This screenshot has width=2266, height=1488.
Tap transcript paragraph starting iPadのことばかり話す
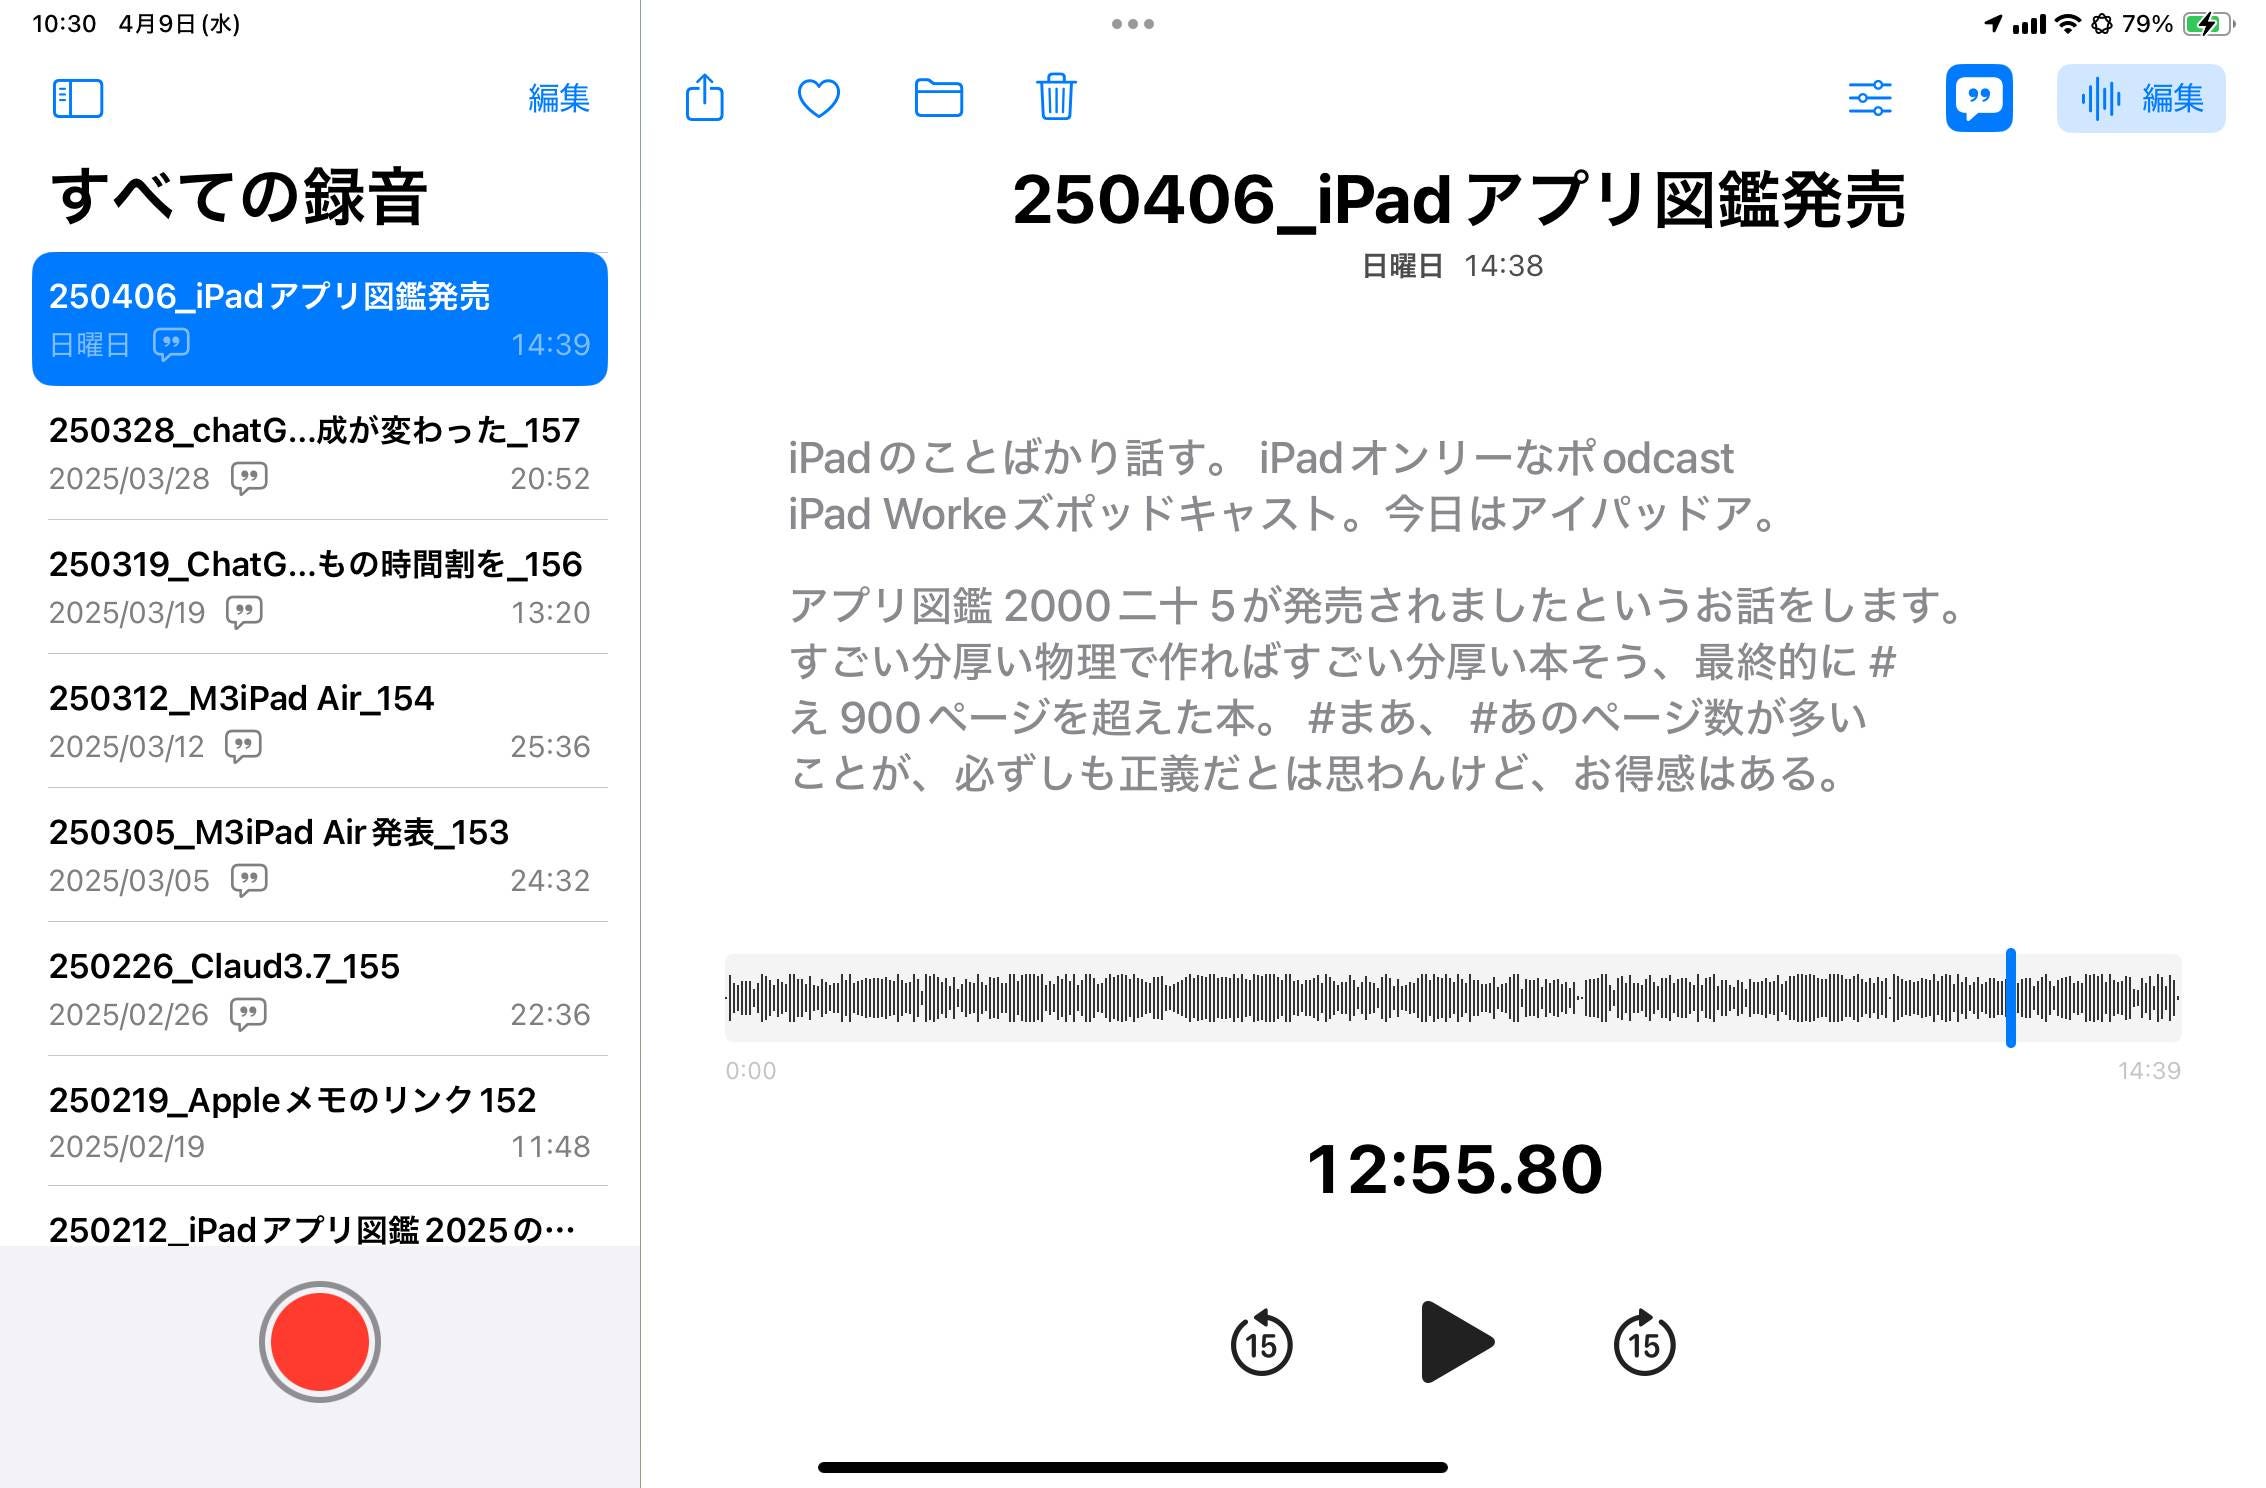(x=1285, y=486)
